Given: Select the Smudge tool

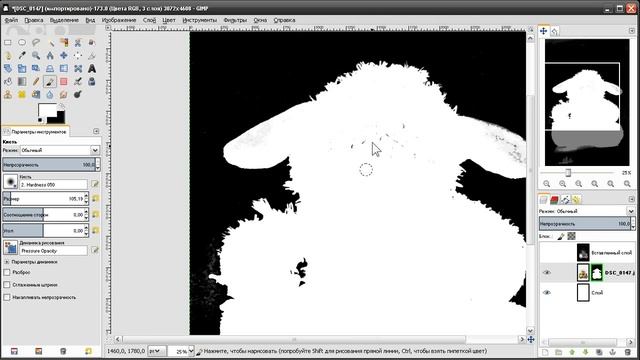Looking at the screenshot, I should point(64,95).
